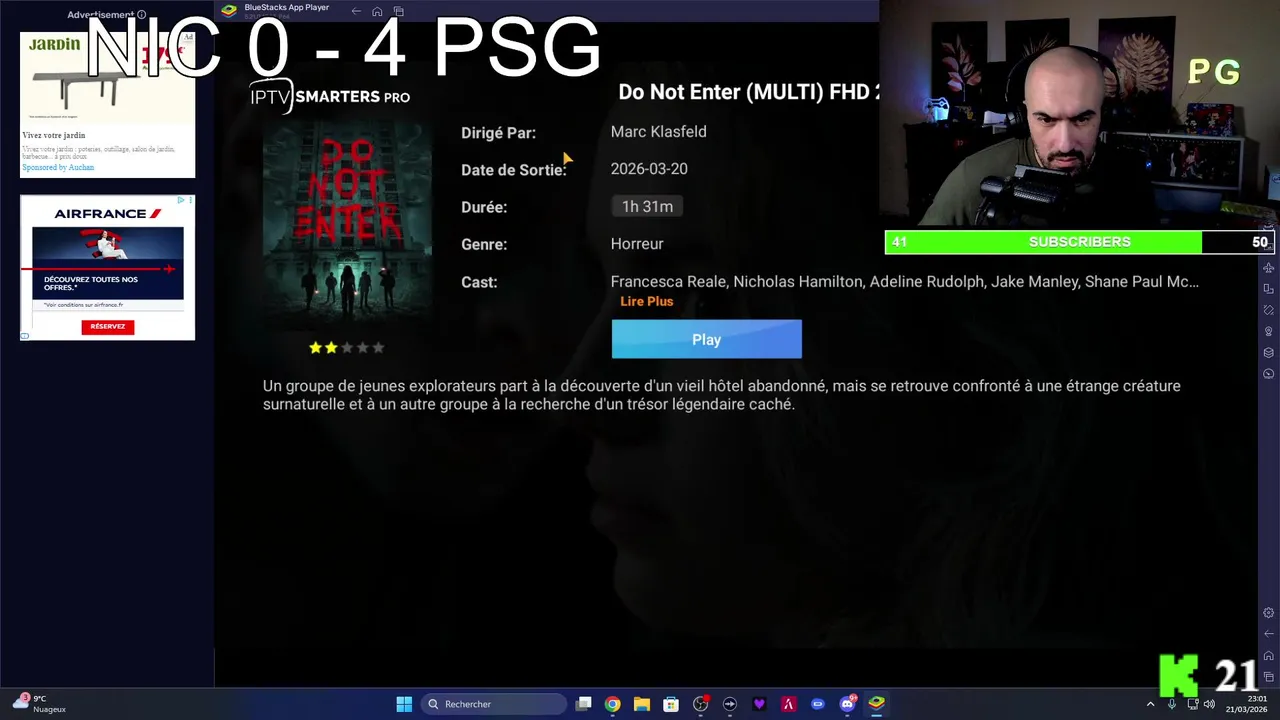
Task: Click the Cast label
Action: tap(479, 282)
